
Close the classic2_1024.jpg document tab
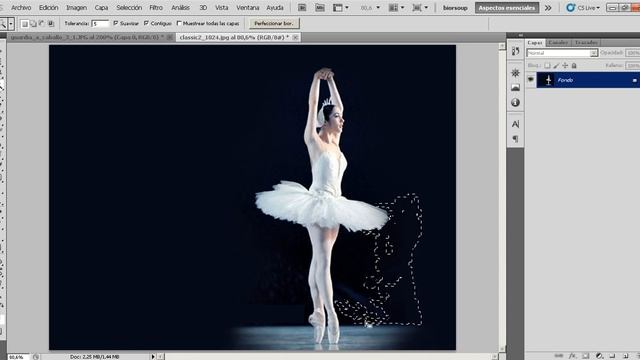click(295, 37)
